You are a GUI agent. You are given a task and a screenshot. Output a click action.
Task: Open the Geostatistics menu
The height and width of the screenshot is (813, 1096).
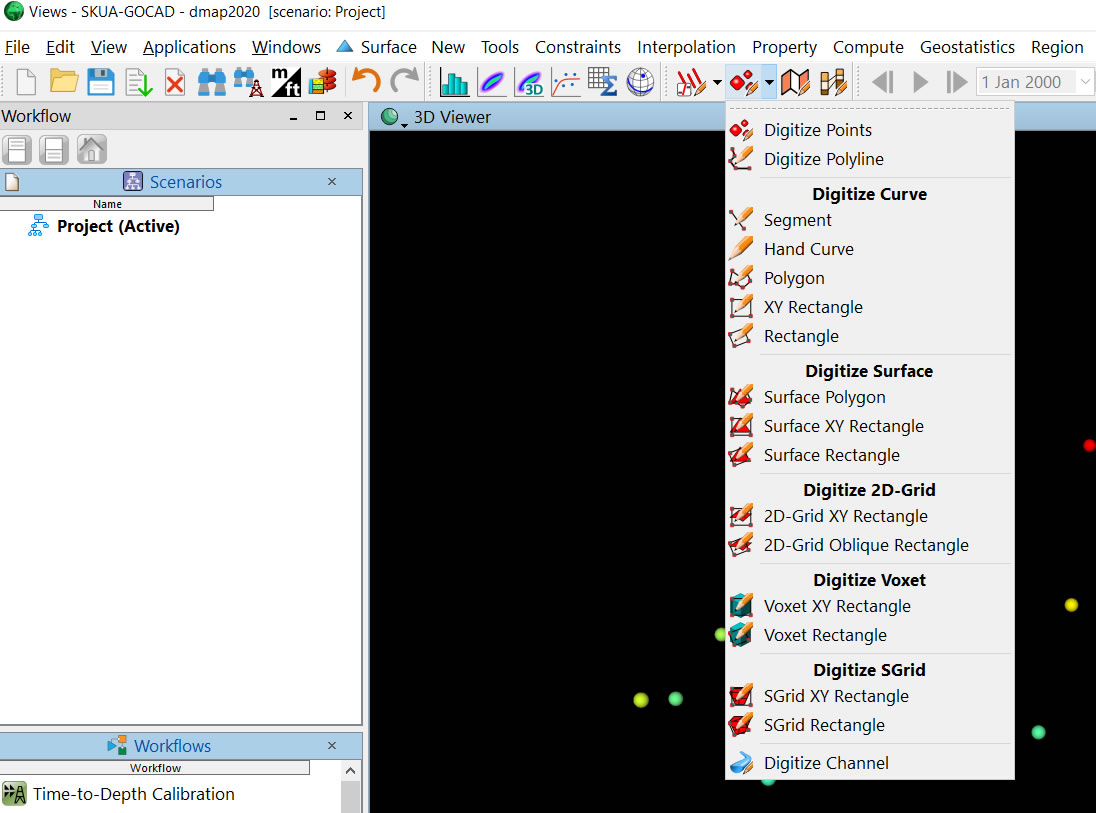967,47
